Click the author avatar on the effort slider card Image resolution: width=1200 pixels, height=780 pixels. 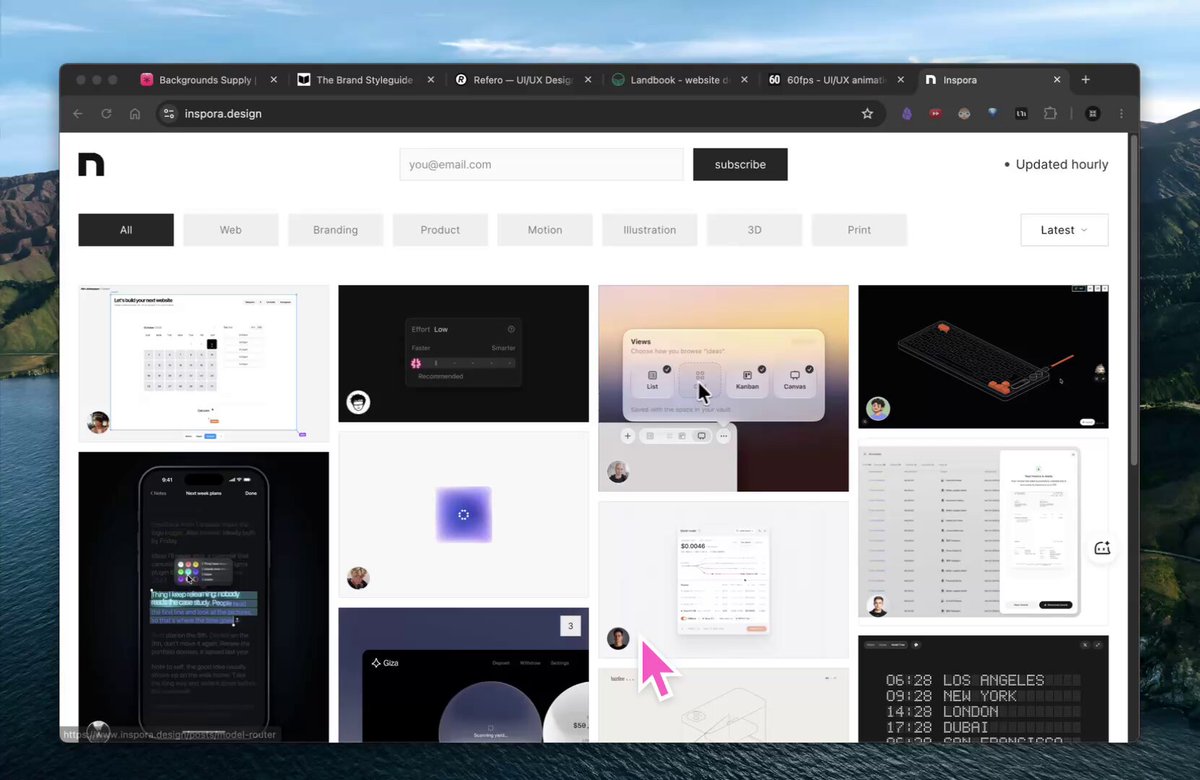click(x=358, y=402)
